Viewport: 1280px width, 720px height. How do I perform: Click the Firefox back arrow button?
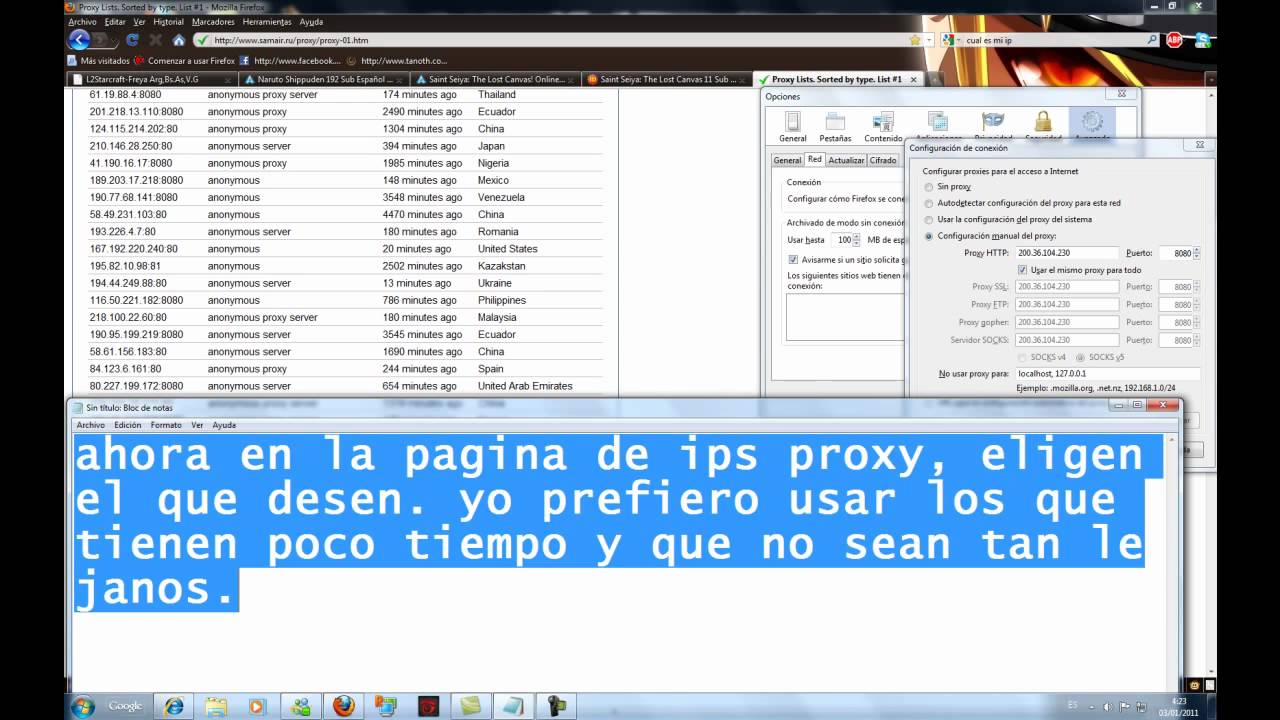pyautogui.click(x=79, y=40)
